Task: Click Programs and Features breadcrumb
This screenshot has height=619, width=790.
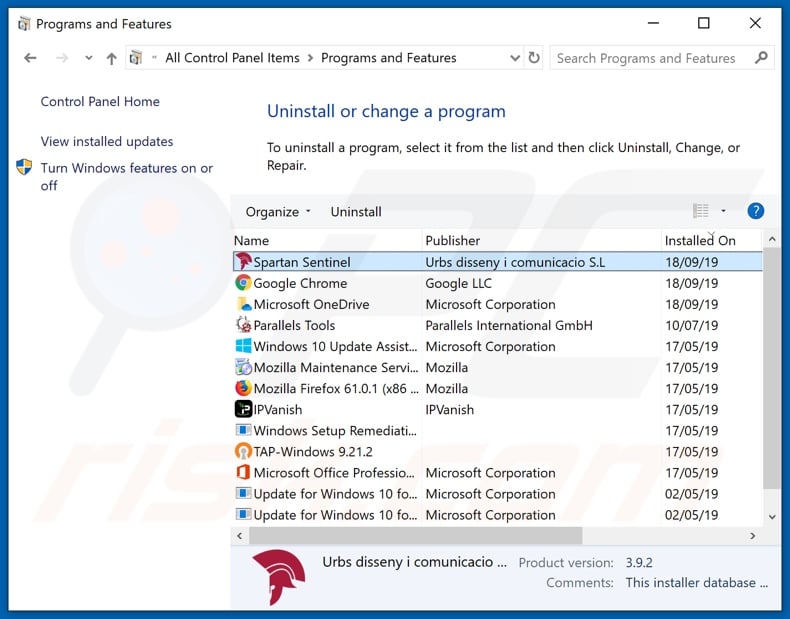Action: pyautogui.click(x=388, y=58)
